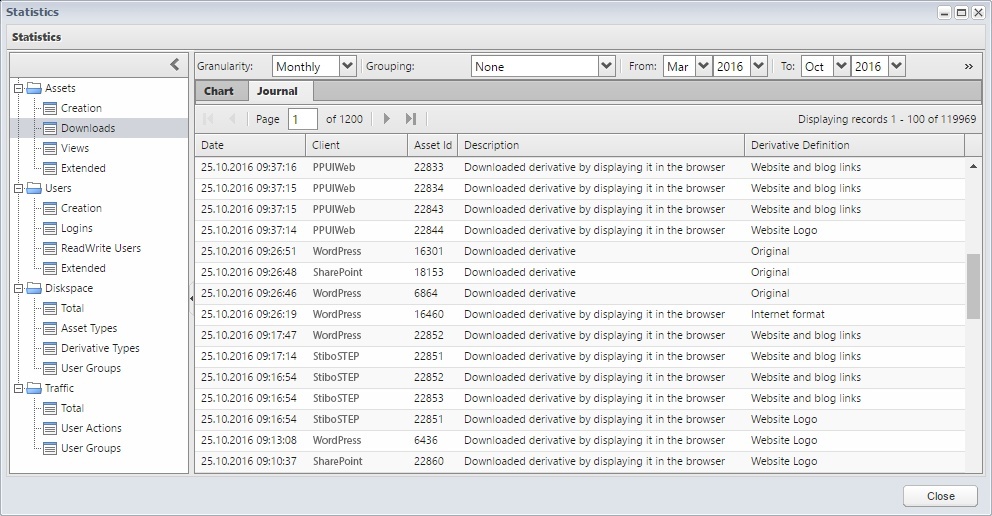This screenshot has width=992, height=516.
Task: Click the Traffic folder icon
Action: coord(34,388)
